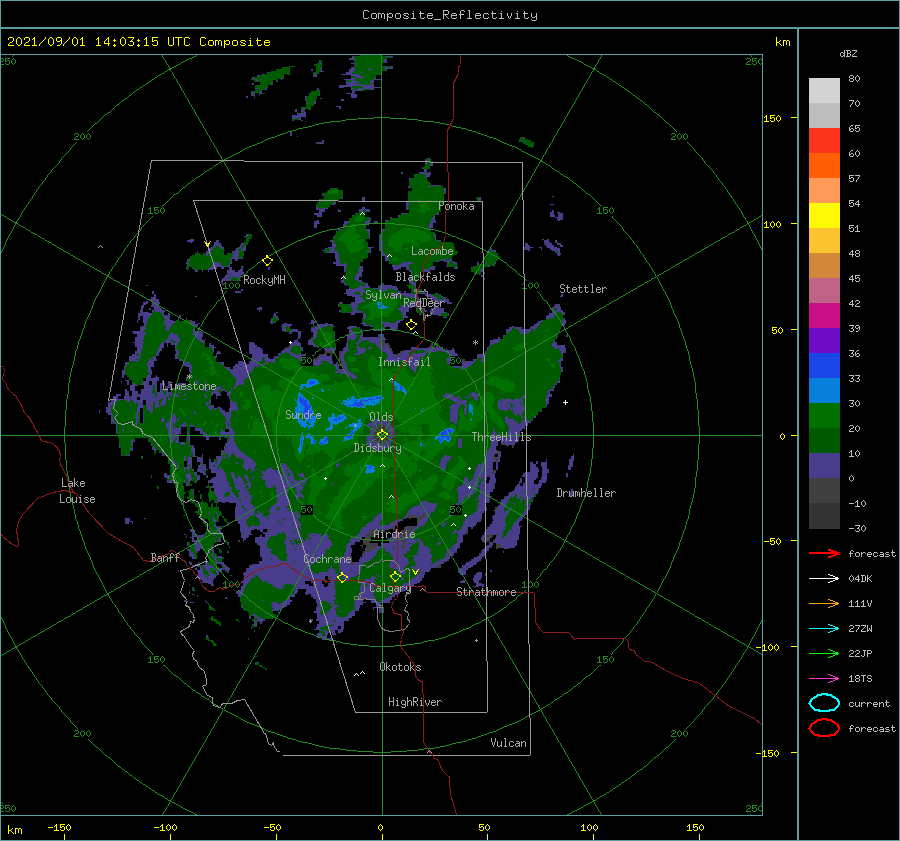The height and width of the screenshot is (841, 900).
Task: Select the 39 dBZ purple swatch
Action: [x=824, y=340]
